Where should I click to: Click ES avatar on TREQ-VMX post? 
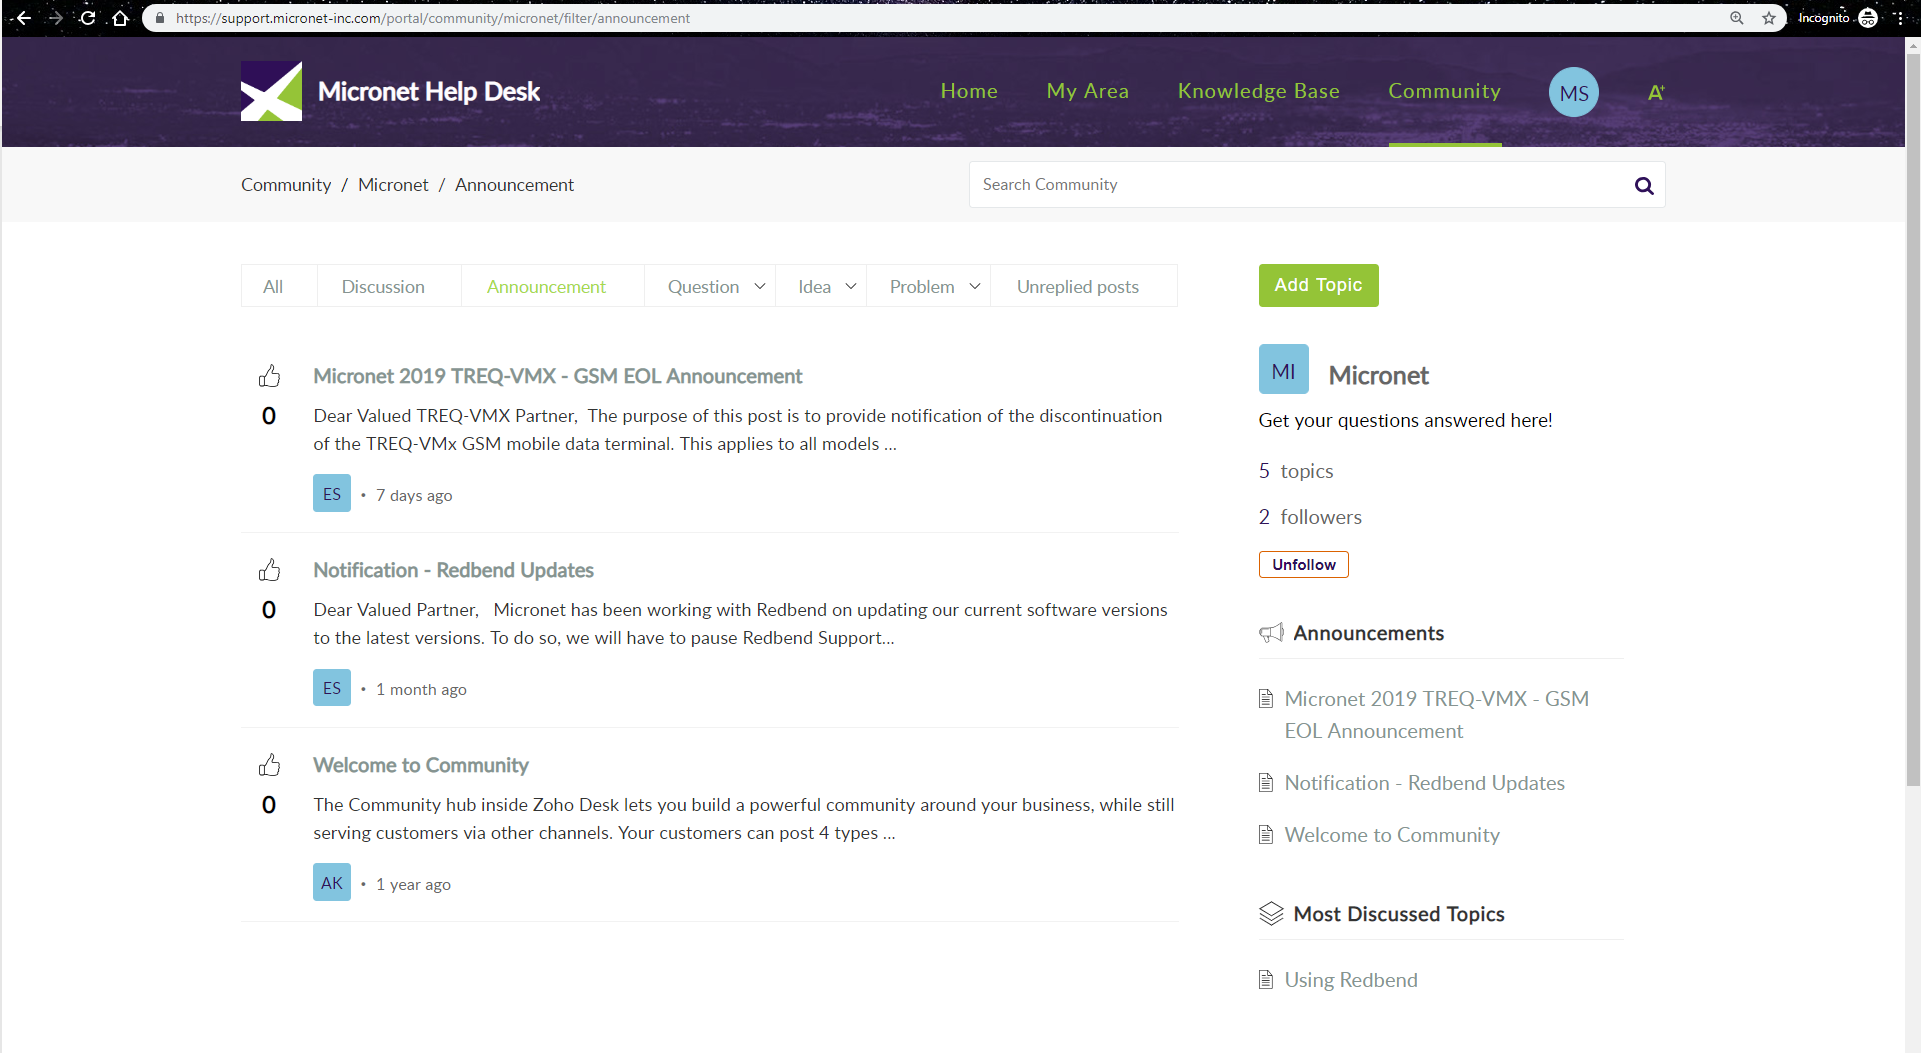click(x=332, y=494)
